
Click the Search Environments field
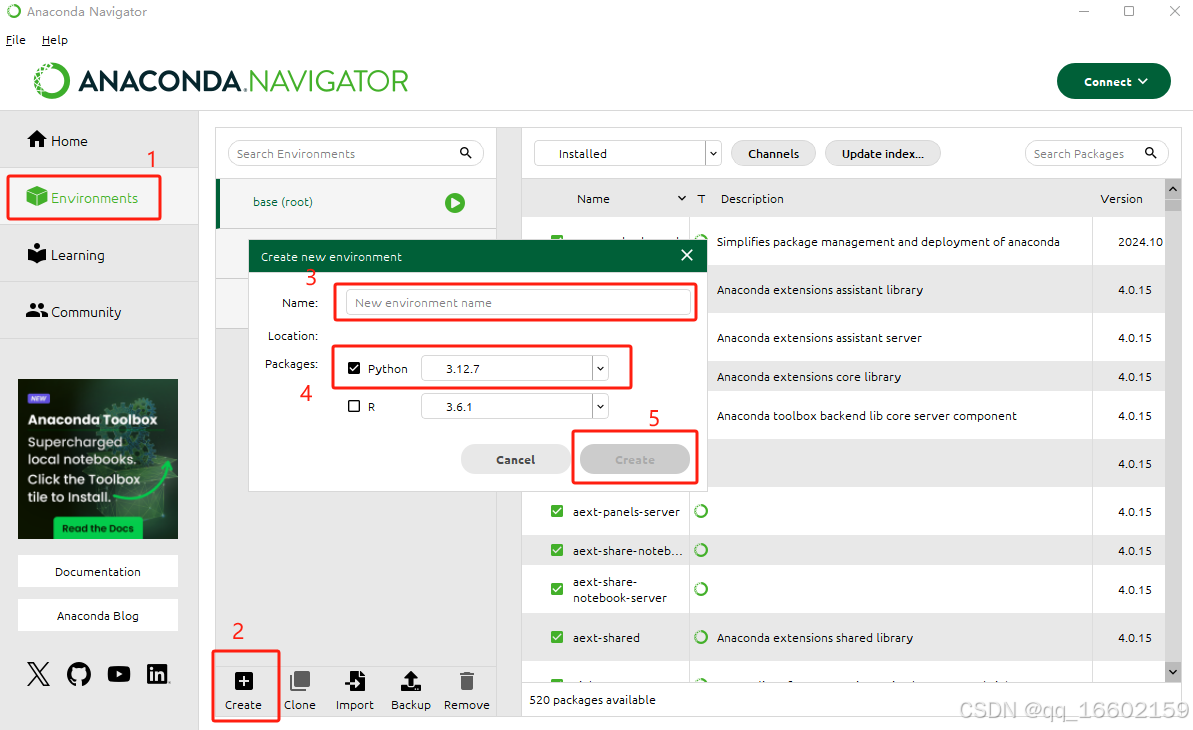coord(356,153)
